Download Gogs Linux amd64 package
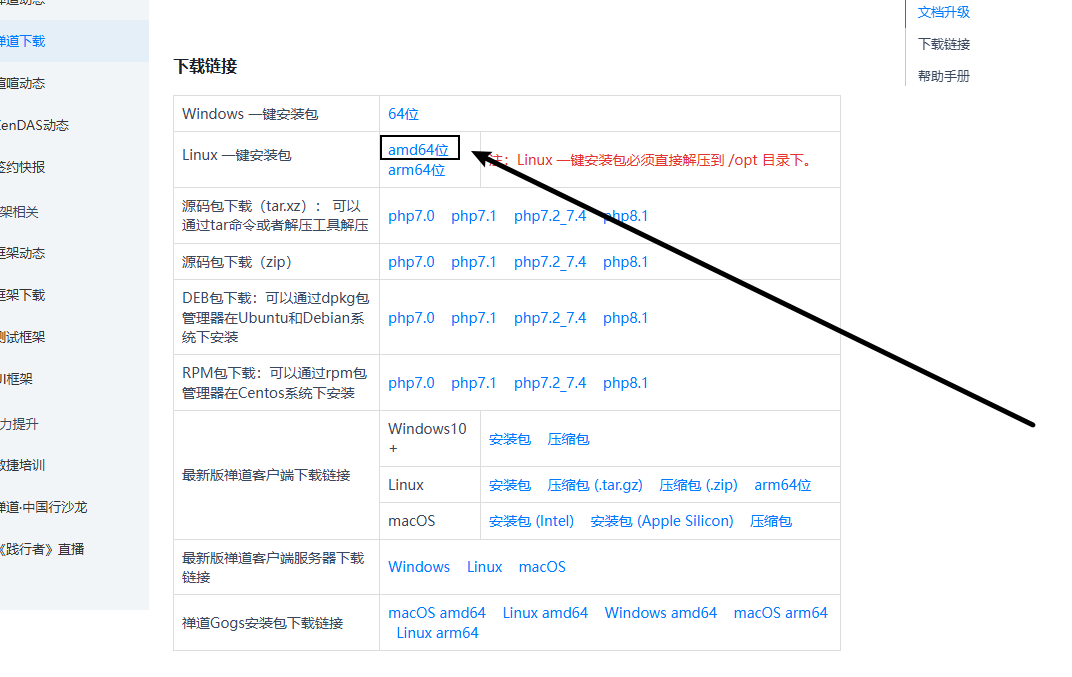Image resolution: width=1072 pixels, height=677 pixels. click(545, 613)
